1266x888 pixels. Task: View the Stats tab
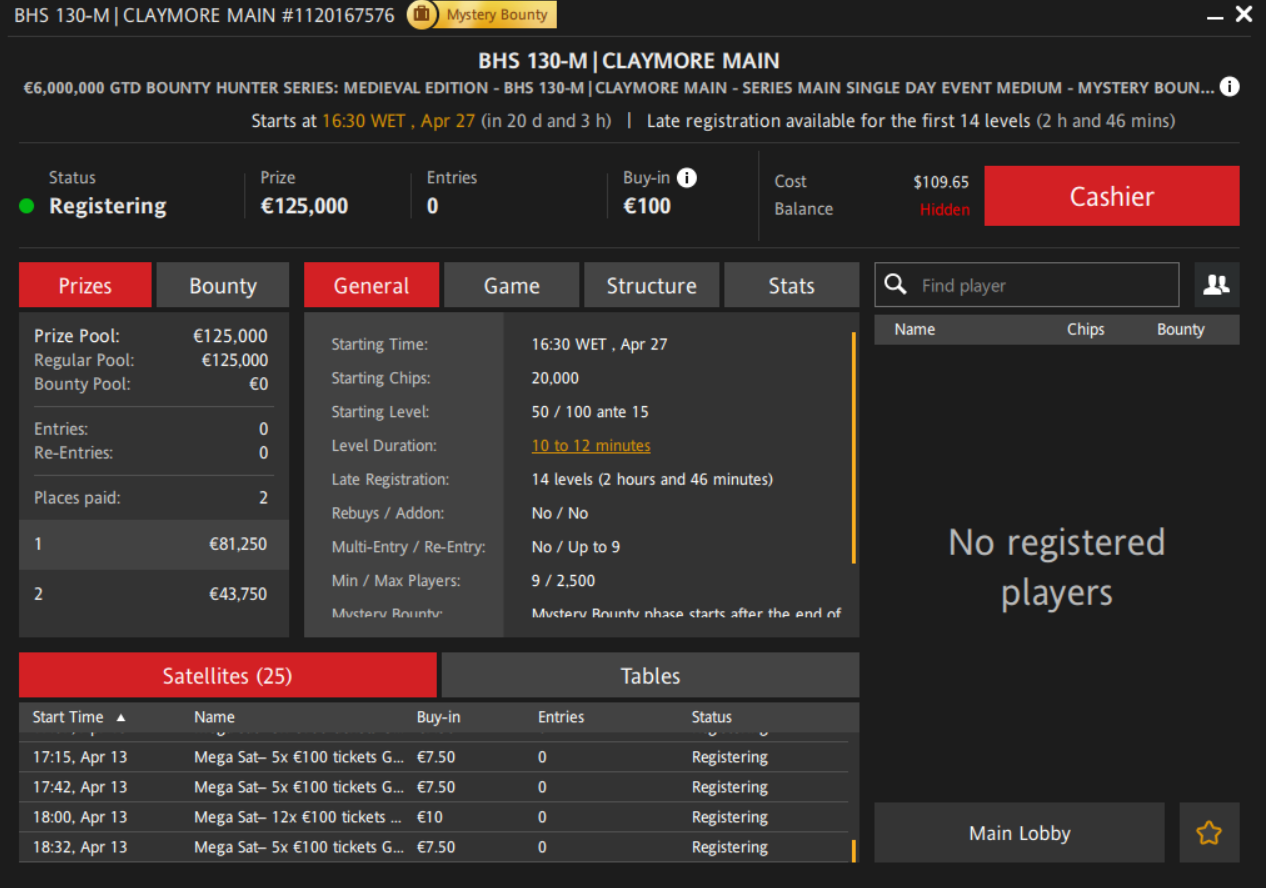click(x=791, y=285)
